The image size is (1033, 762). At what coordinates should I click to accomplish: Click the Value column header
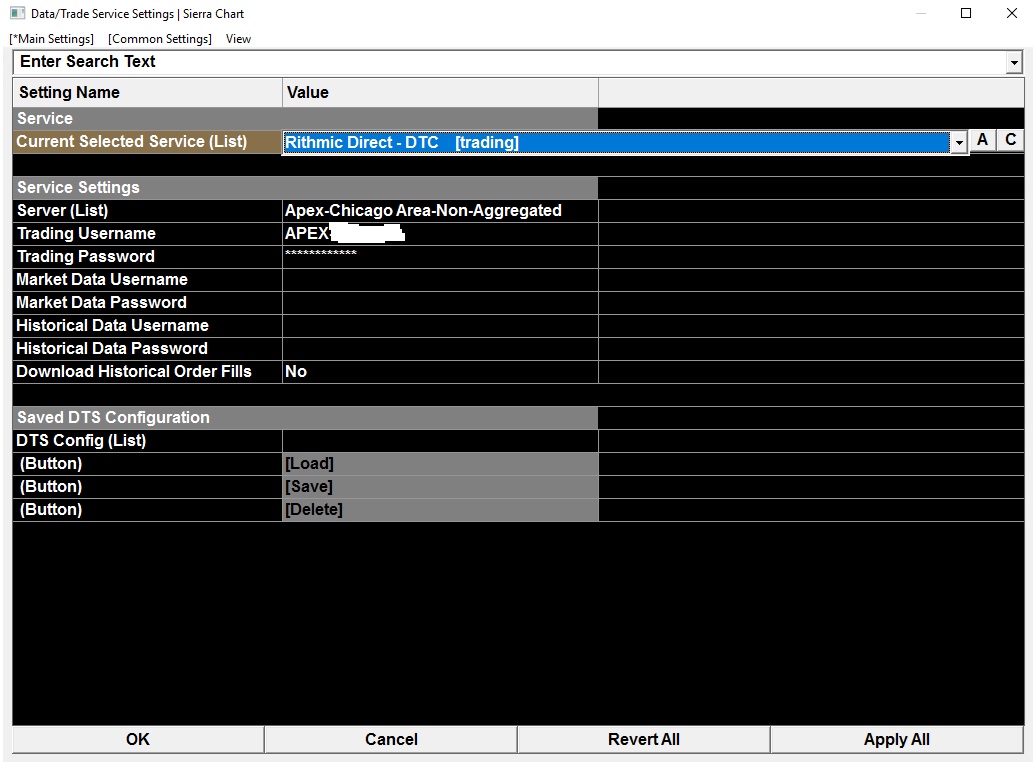pyautogui.click(x=440, y=93)
